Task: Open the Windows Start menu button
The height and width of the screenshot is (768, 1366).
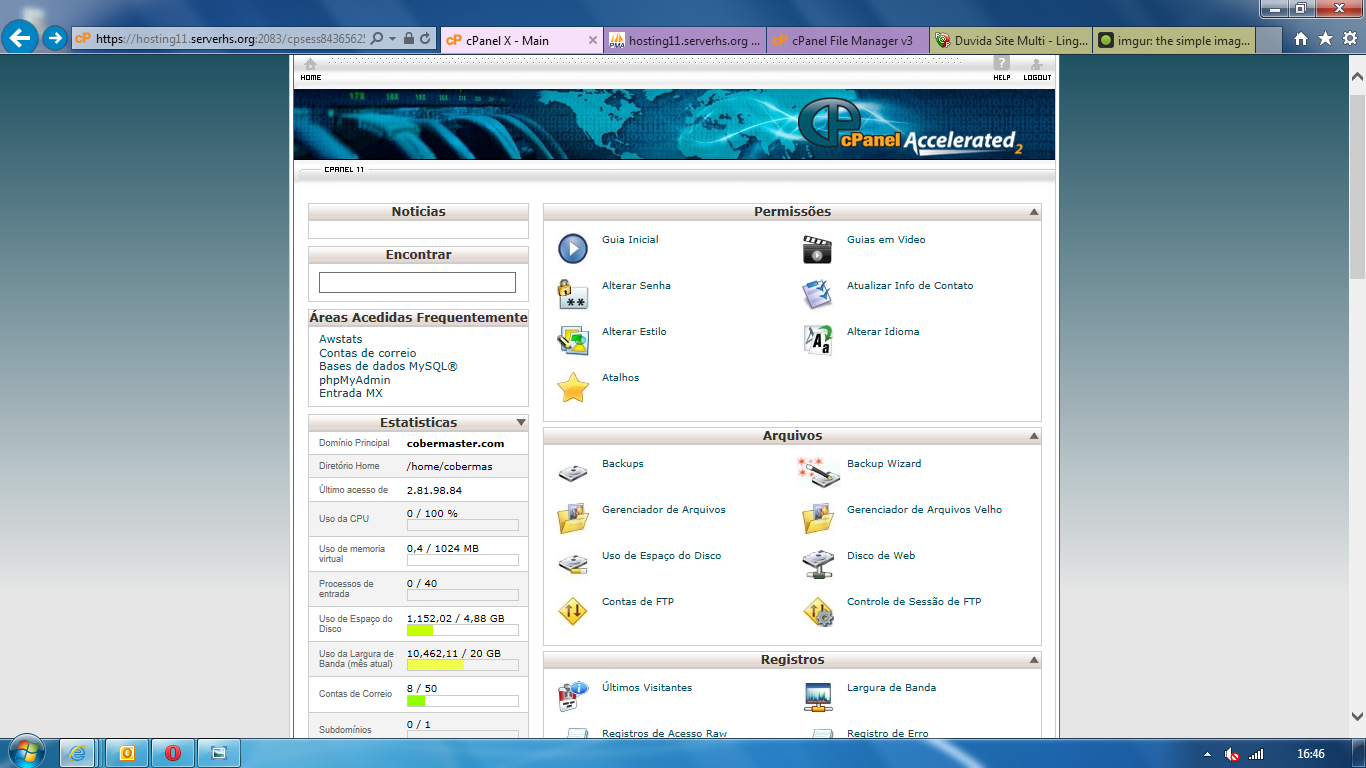Action: (x=25, y=752)
